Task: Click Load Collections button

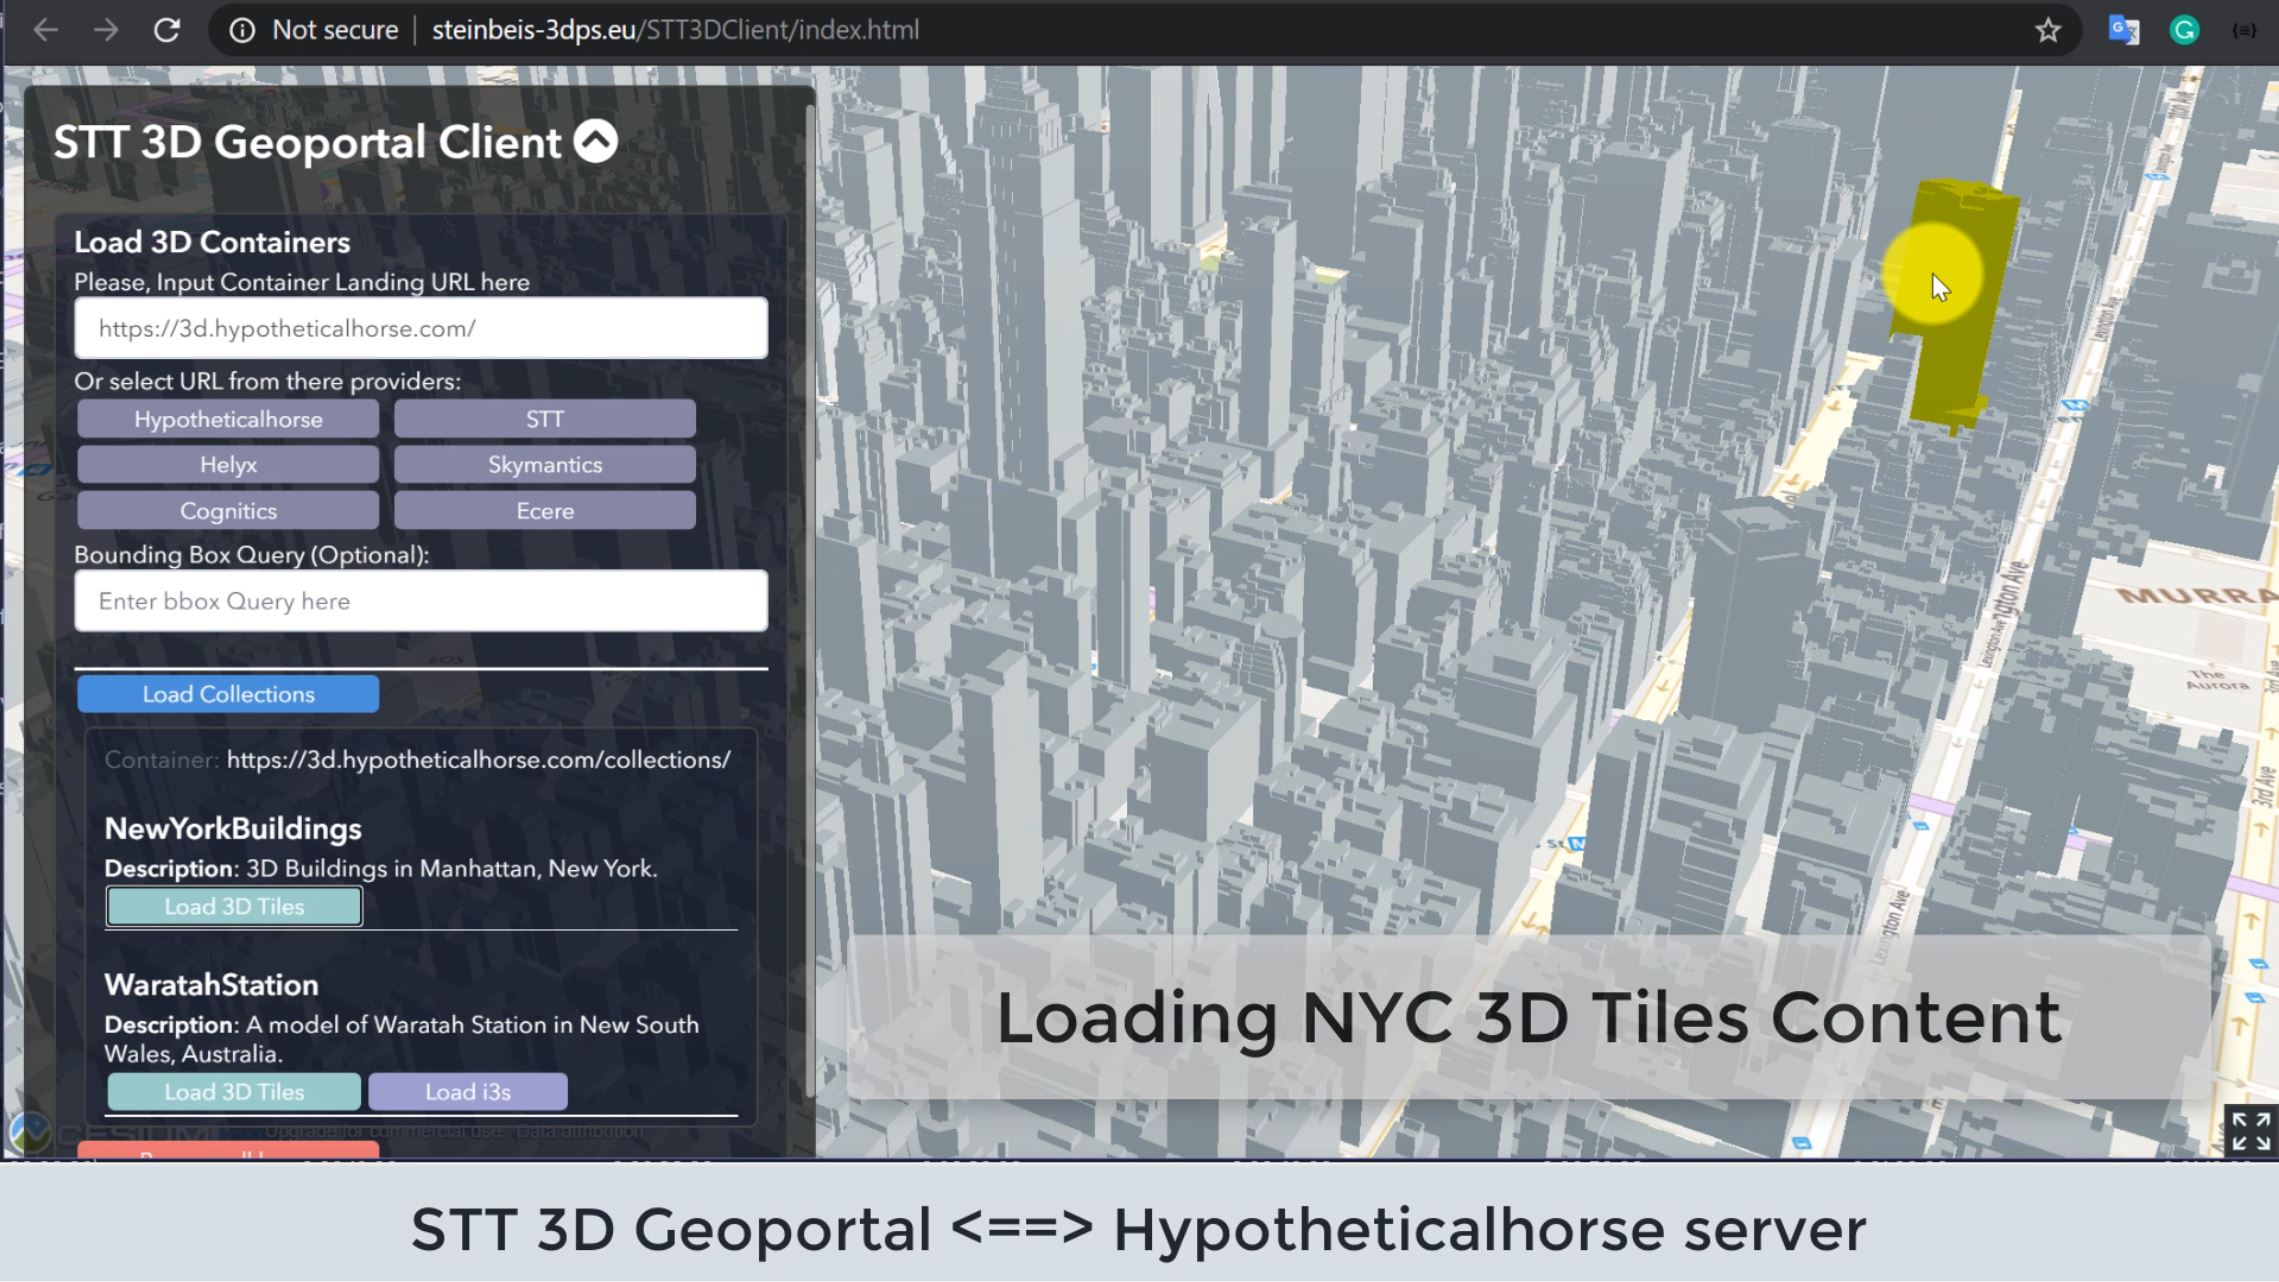Action: tap(228, 694)
